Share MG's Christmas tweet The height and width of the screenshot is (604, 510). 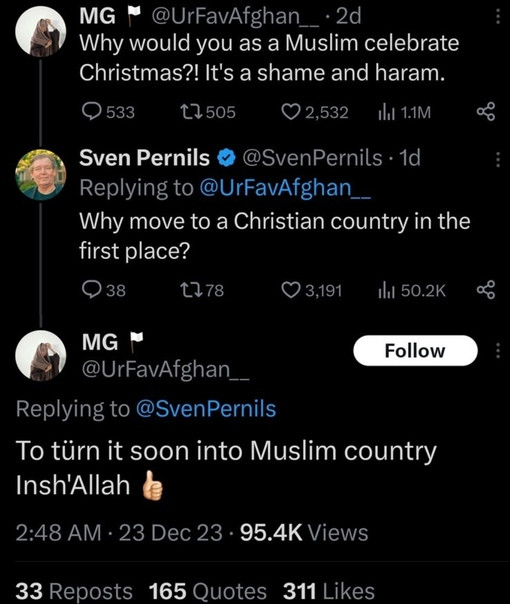coord(486,112)
